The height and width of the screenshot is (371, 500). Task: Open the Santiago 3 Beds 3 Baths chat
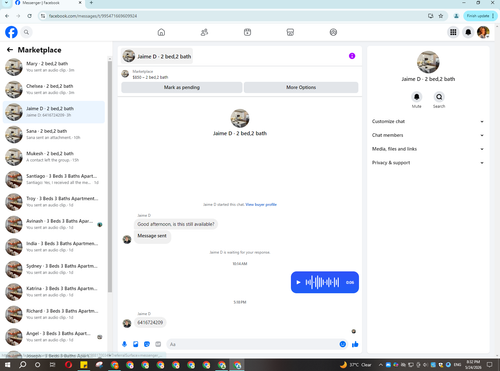click(54, 179)
